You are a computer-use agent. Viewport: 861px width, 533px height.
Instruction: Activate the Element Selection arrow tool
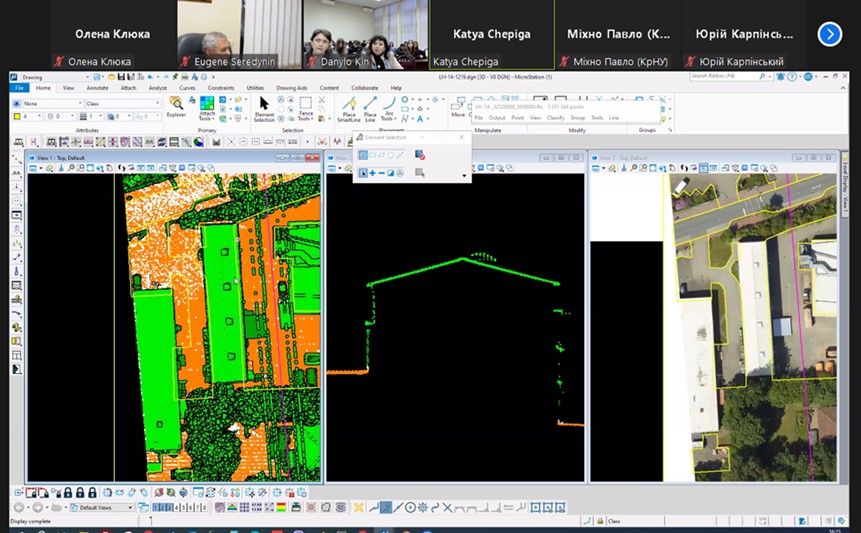tap(264, 108)
